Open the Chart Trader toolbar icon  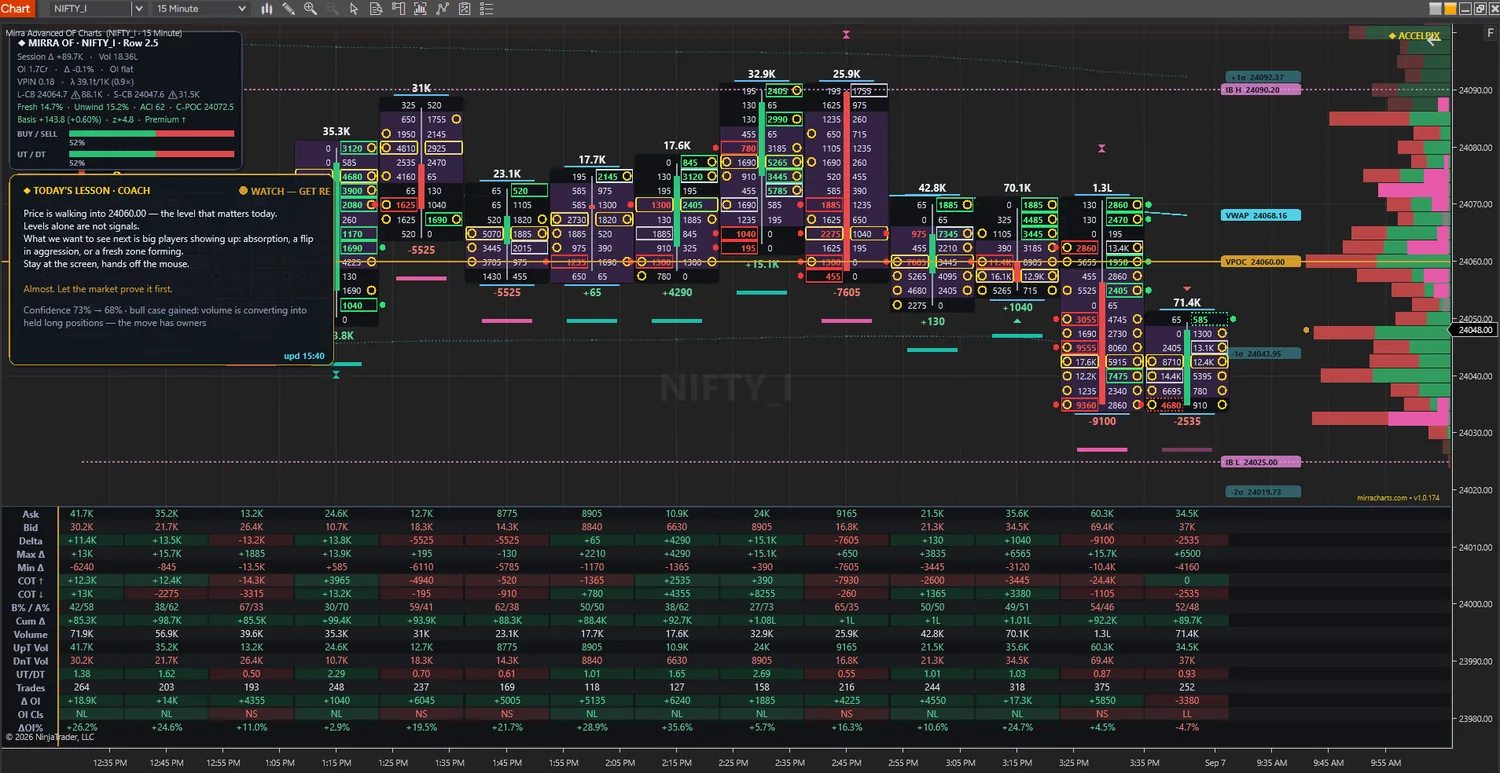pyautogui.click(x=397, y=9)
